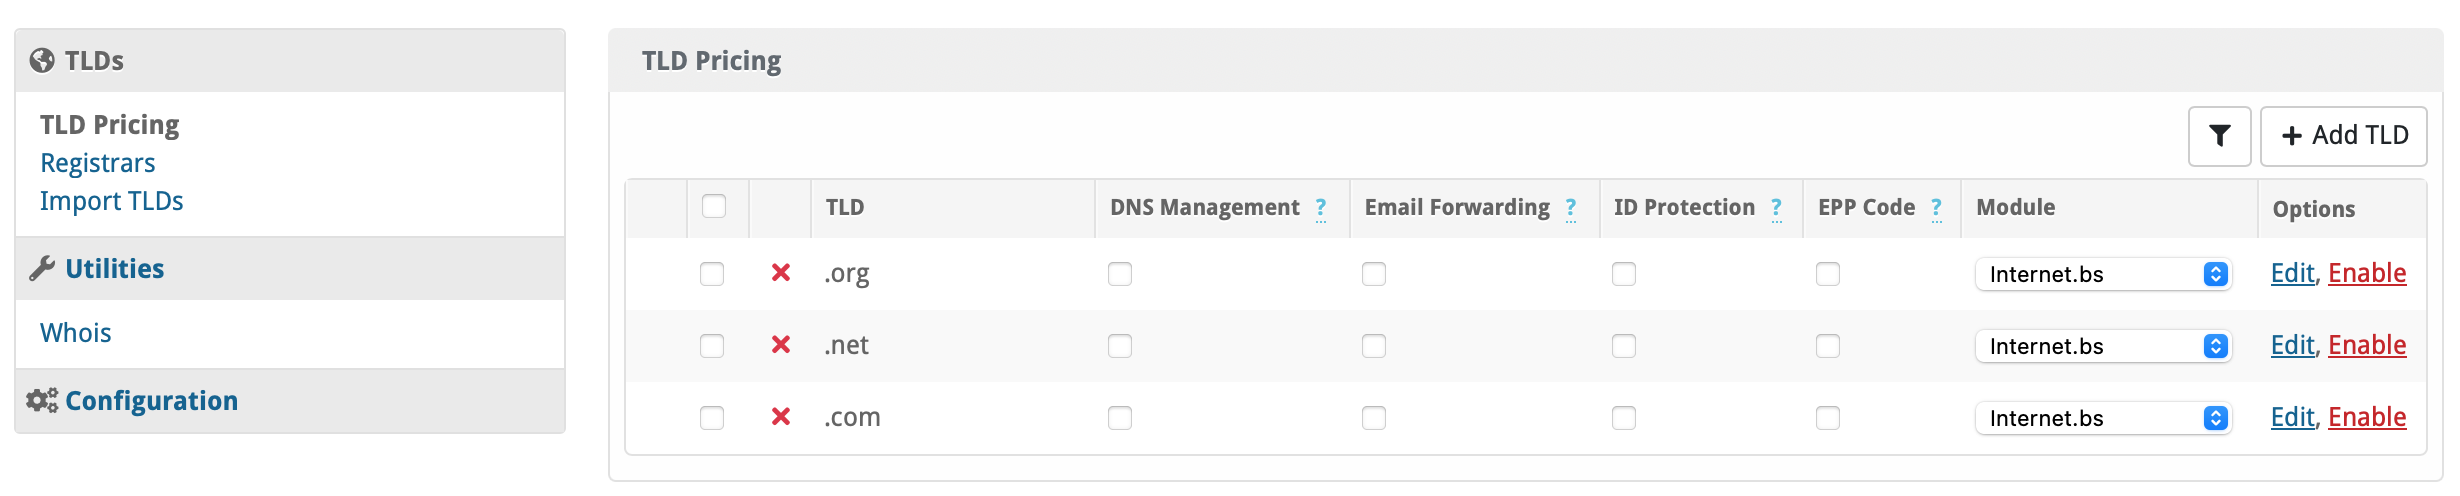Click the filter funnel icon
The image size is (2460, 496).
2219,136
